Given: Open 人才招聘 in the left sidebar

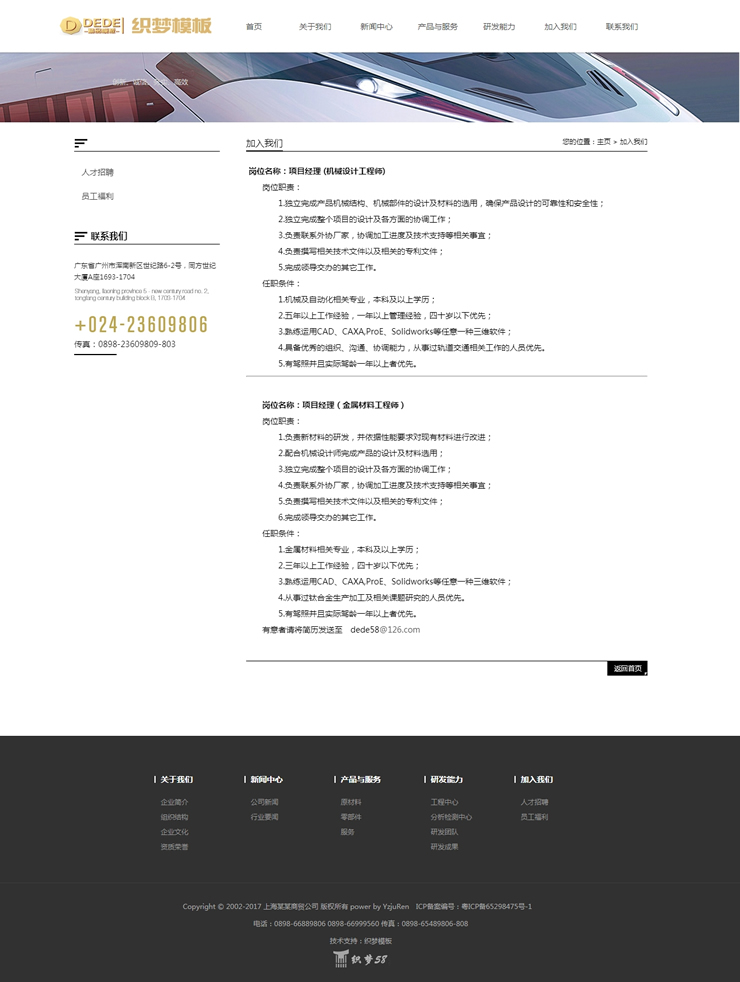Looking at the screenshot, I should (x=98, y=173).
